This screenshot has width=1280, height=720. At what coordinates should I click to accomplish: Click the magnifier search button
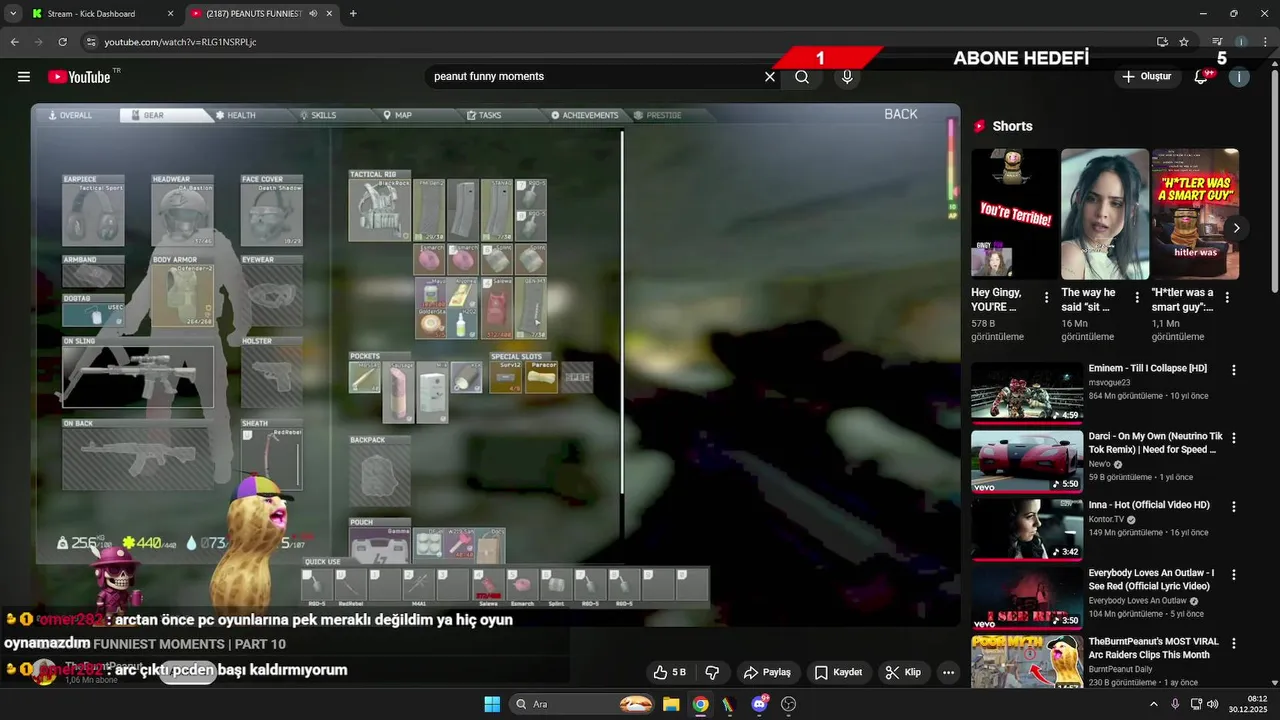(802, 77)
